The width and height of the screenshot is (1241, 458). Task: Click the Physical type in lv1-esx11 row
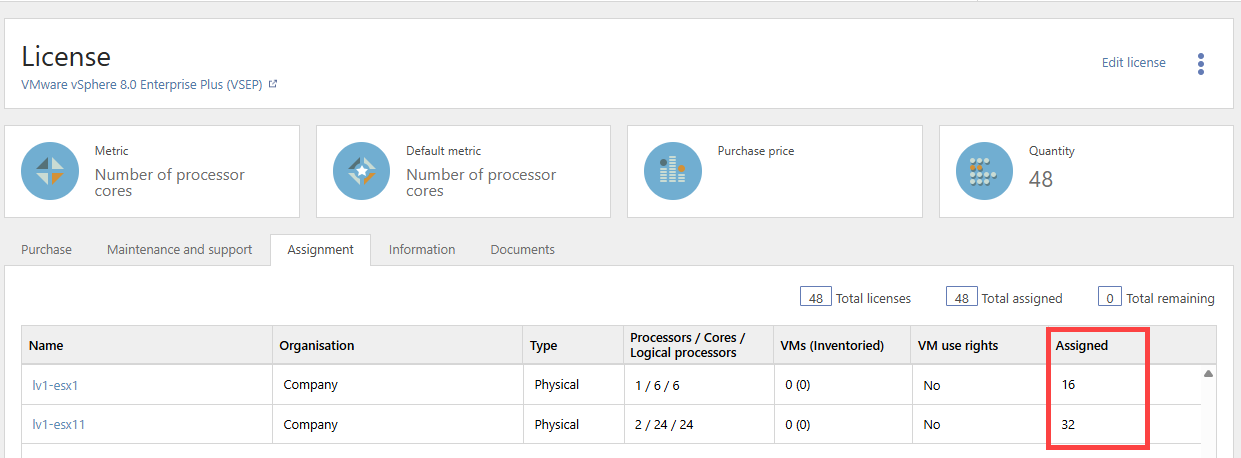point(556,424)
